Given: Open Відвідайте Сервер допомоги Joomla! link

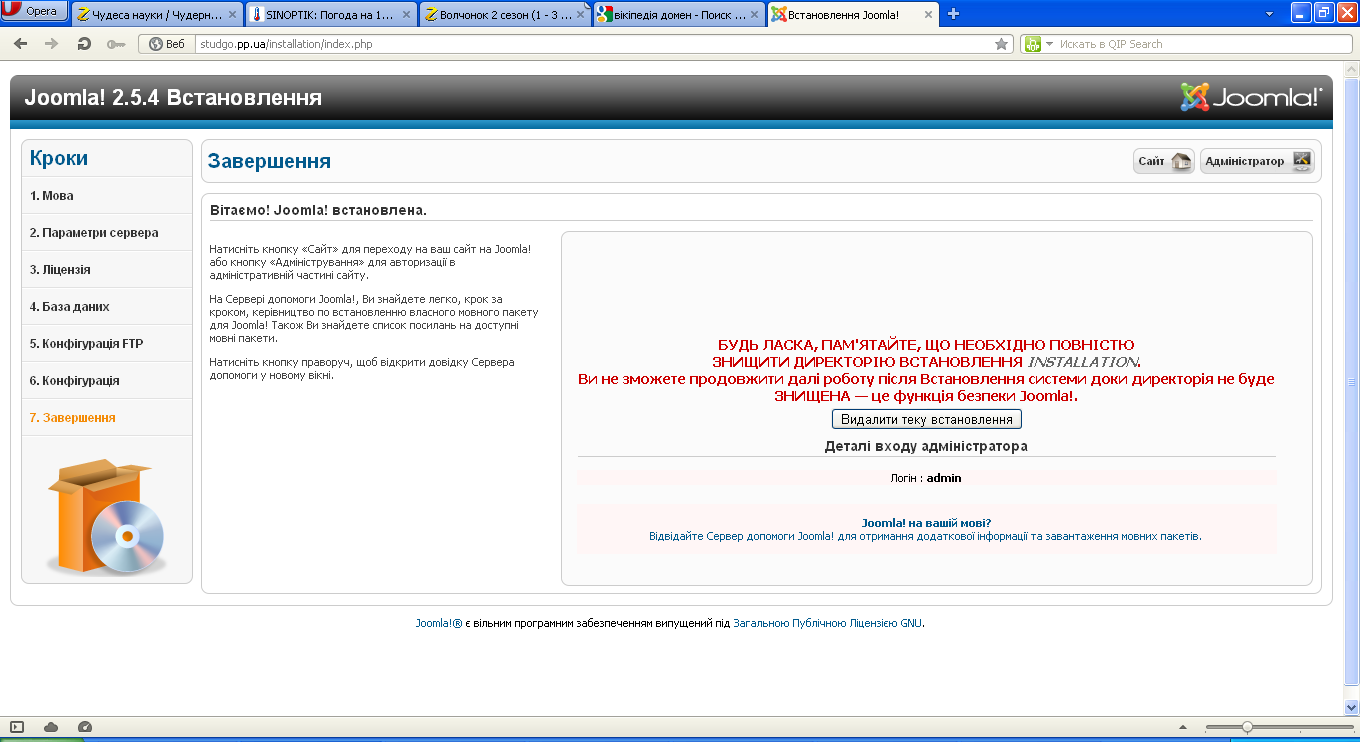Looking at the screenshot, I should point(925,536).
